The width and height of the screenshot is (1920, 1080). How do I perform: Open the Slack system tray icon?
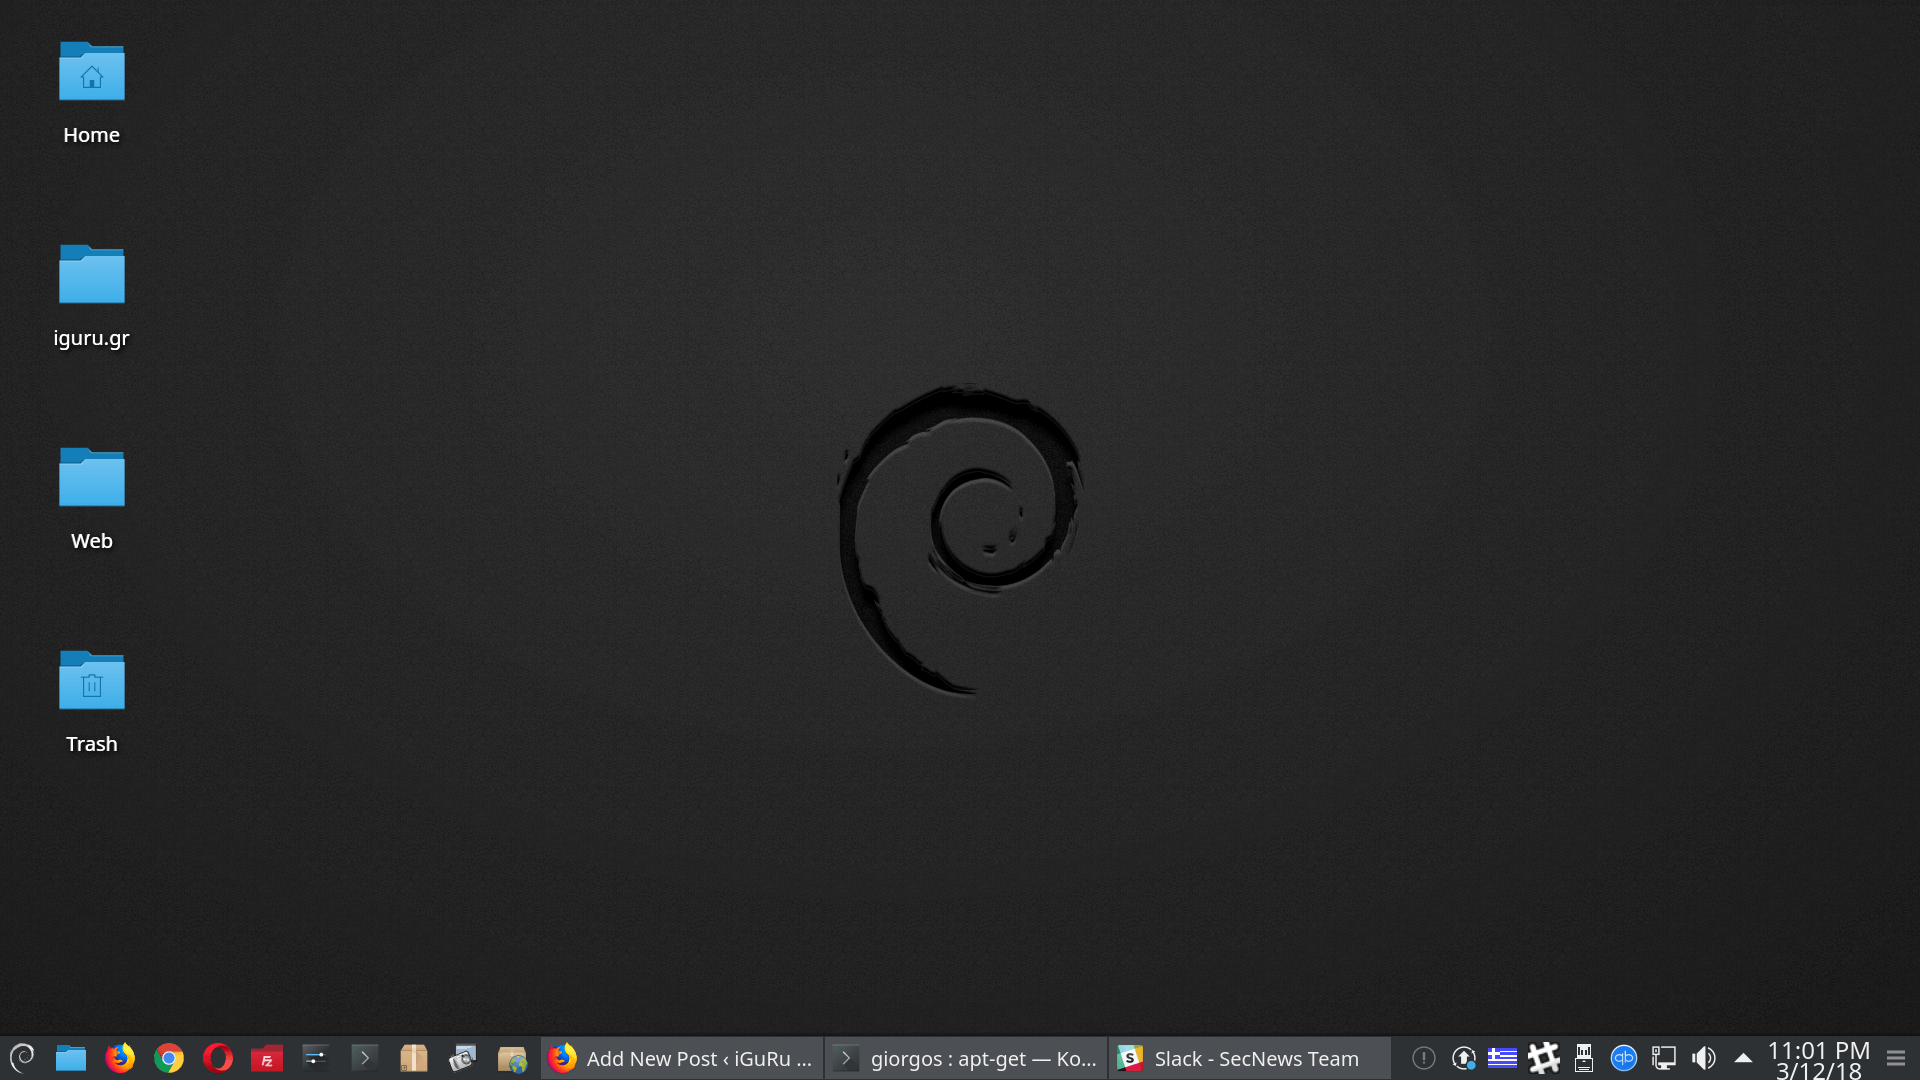[1544, 1058]
